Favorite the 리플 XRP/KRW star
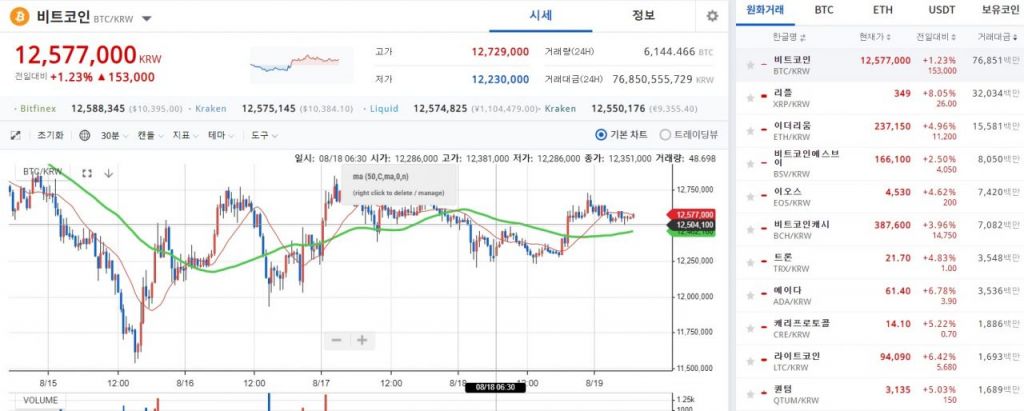1024x411 pixels. 750,98
